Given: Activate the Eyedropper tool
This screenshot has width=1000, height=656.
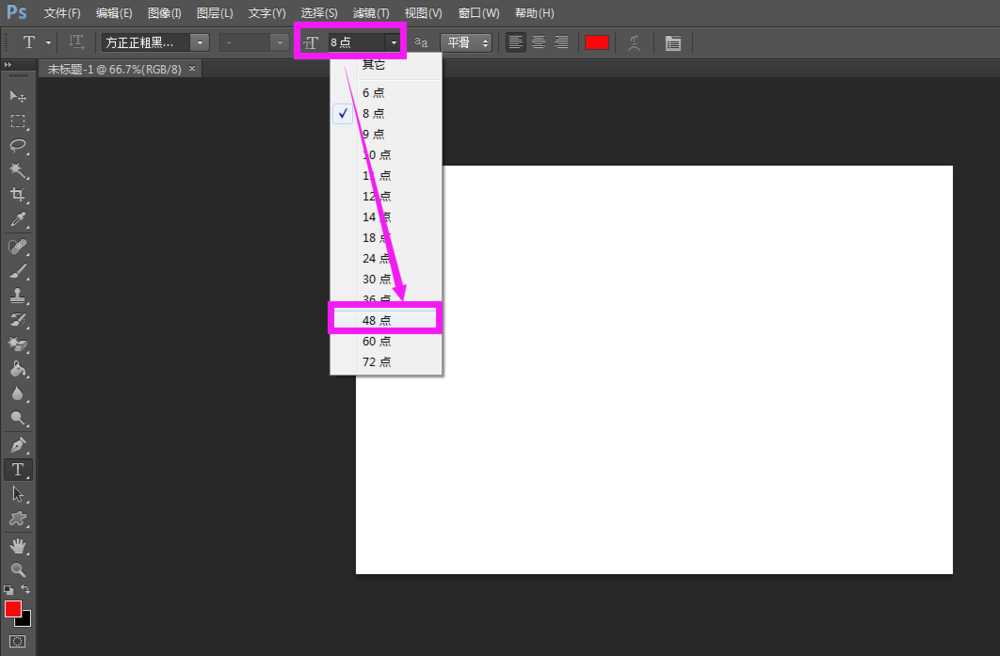Looking at the screenshot, I should click(x=17, y=220).
